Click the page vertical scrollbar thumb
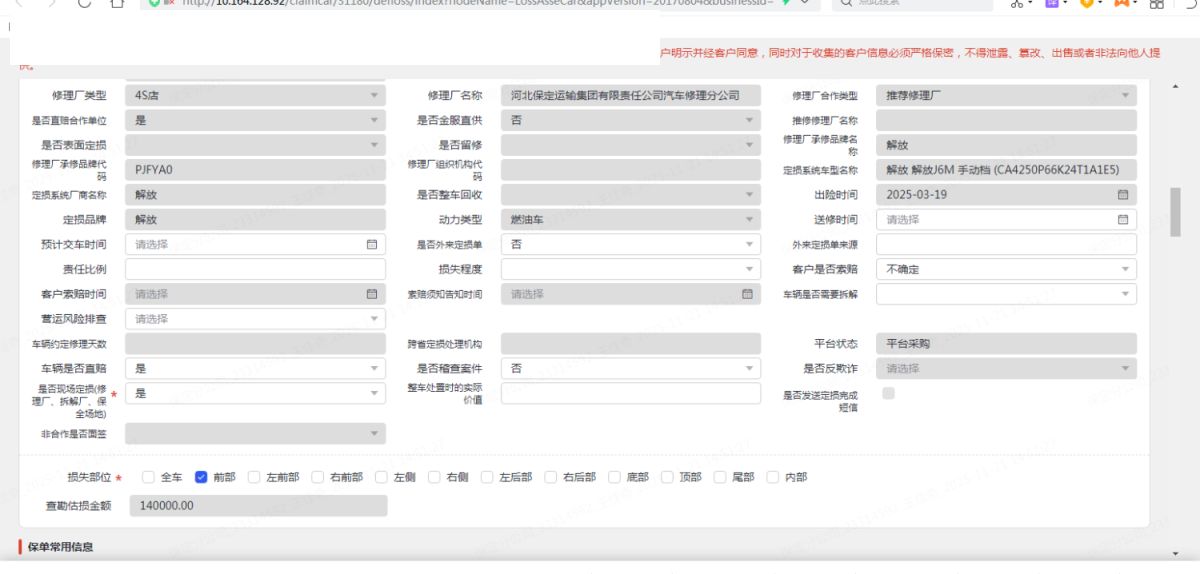Screen dimensions: 1200x574 tap(1175, 210)
